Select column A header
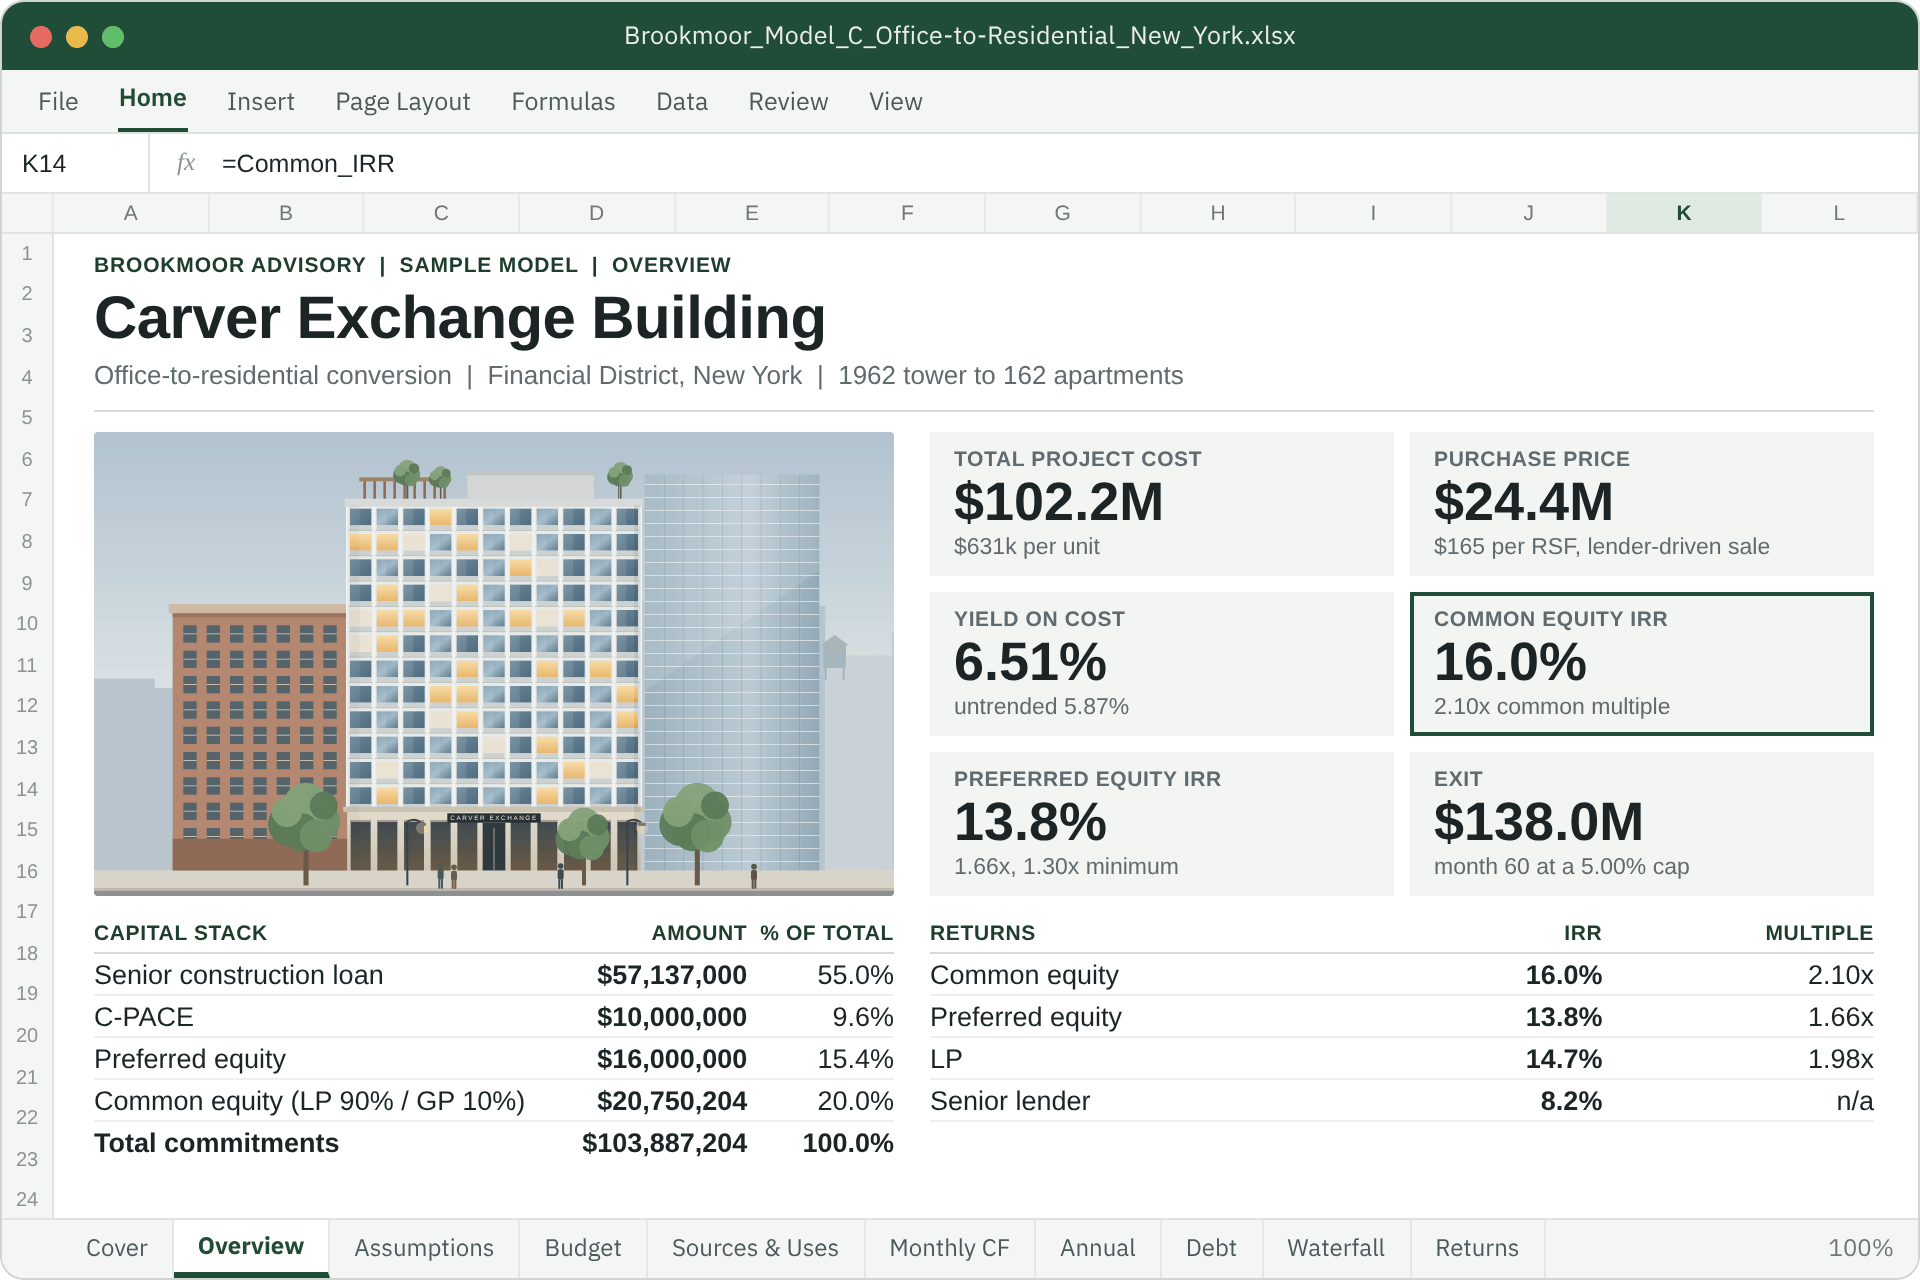 point(131,213)
